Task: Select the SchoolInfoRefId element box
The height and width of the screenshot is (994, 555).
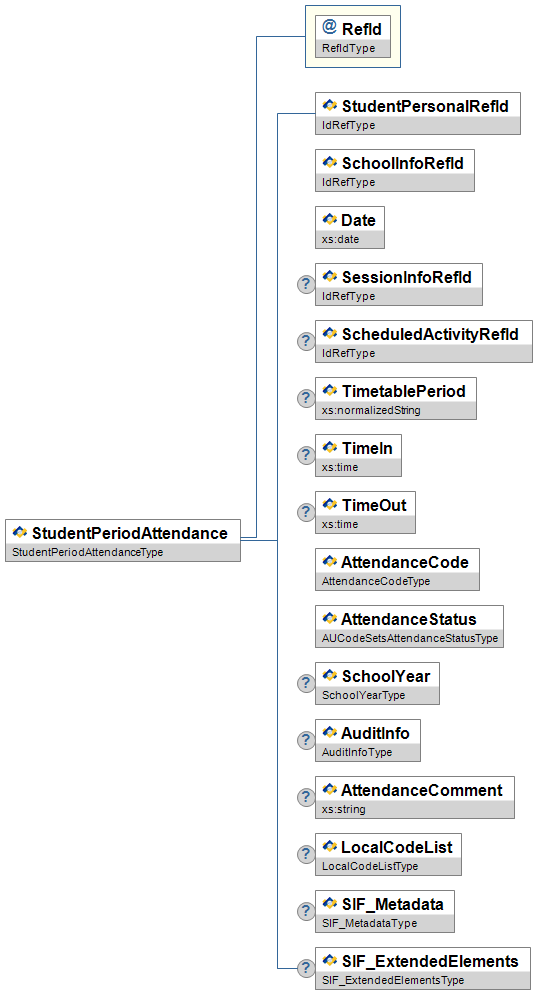Action: coord(395,170)
